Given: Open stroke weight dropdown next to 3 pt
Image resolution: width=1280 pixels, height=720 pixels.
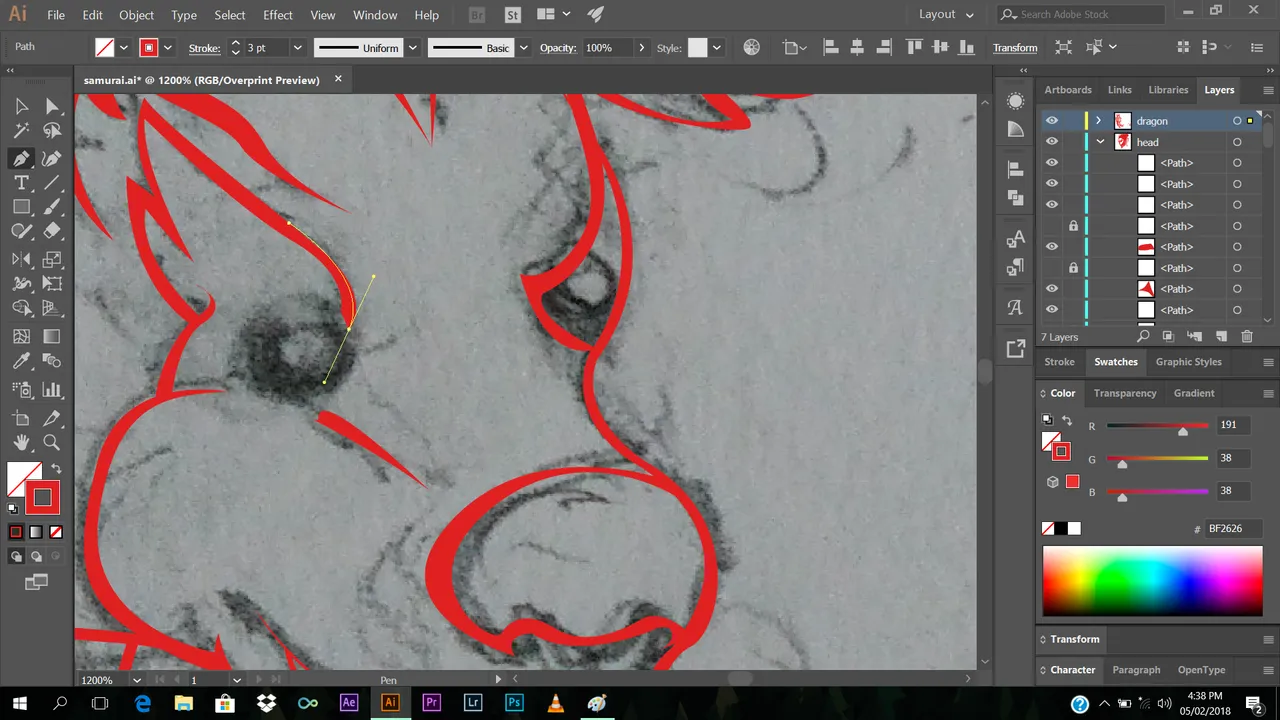Looking at the screenshot, I should (x=297, y=48).
